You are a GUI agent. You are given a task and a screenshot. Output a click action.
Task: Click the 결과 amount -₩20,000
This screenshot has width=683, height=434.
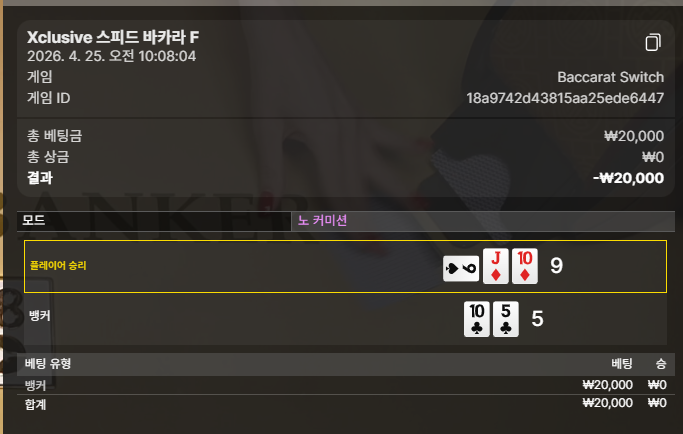tap(628, 178)
